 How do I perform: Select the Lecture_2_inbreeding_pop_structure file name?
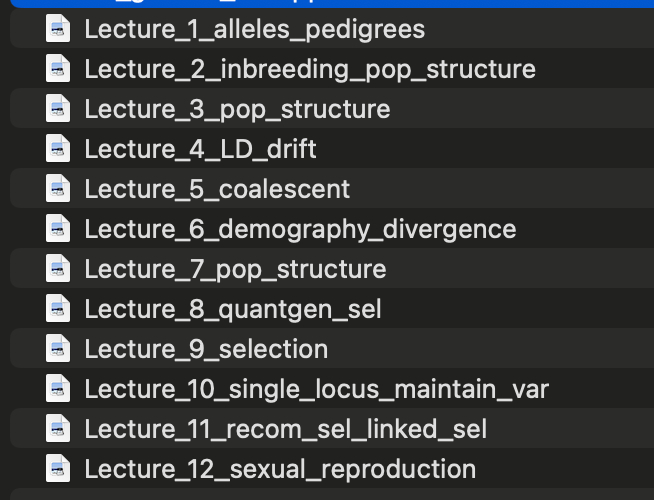[310, 69]
